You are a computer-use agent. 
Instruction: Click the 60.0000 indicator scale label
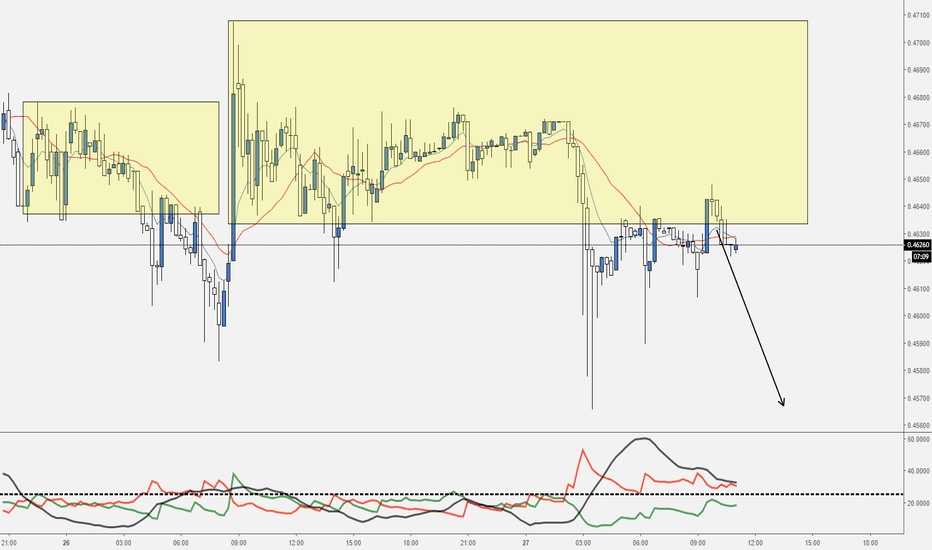click(x=918, y=439)
